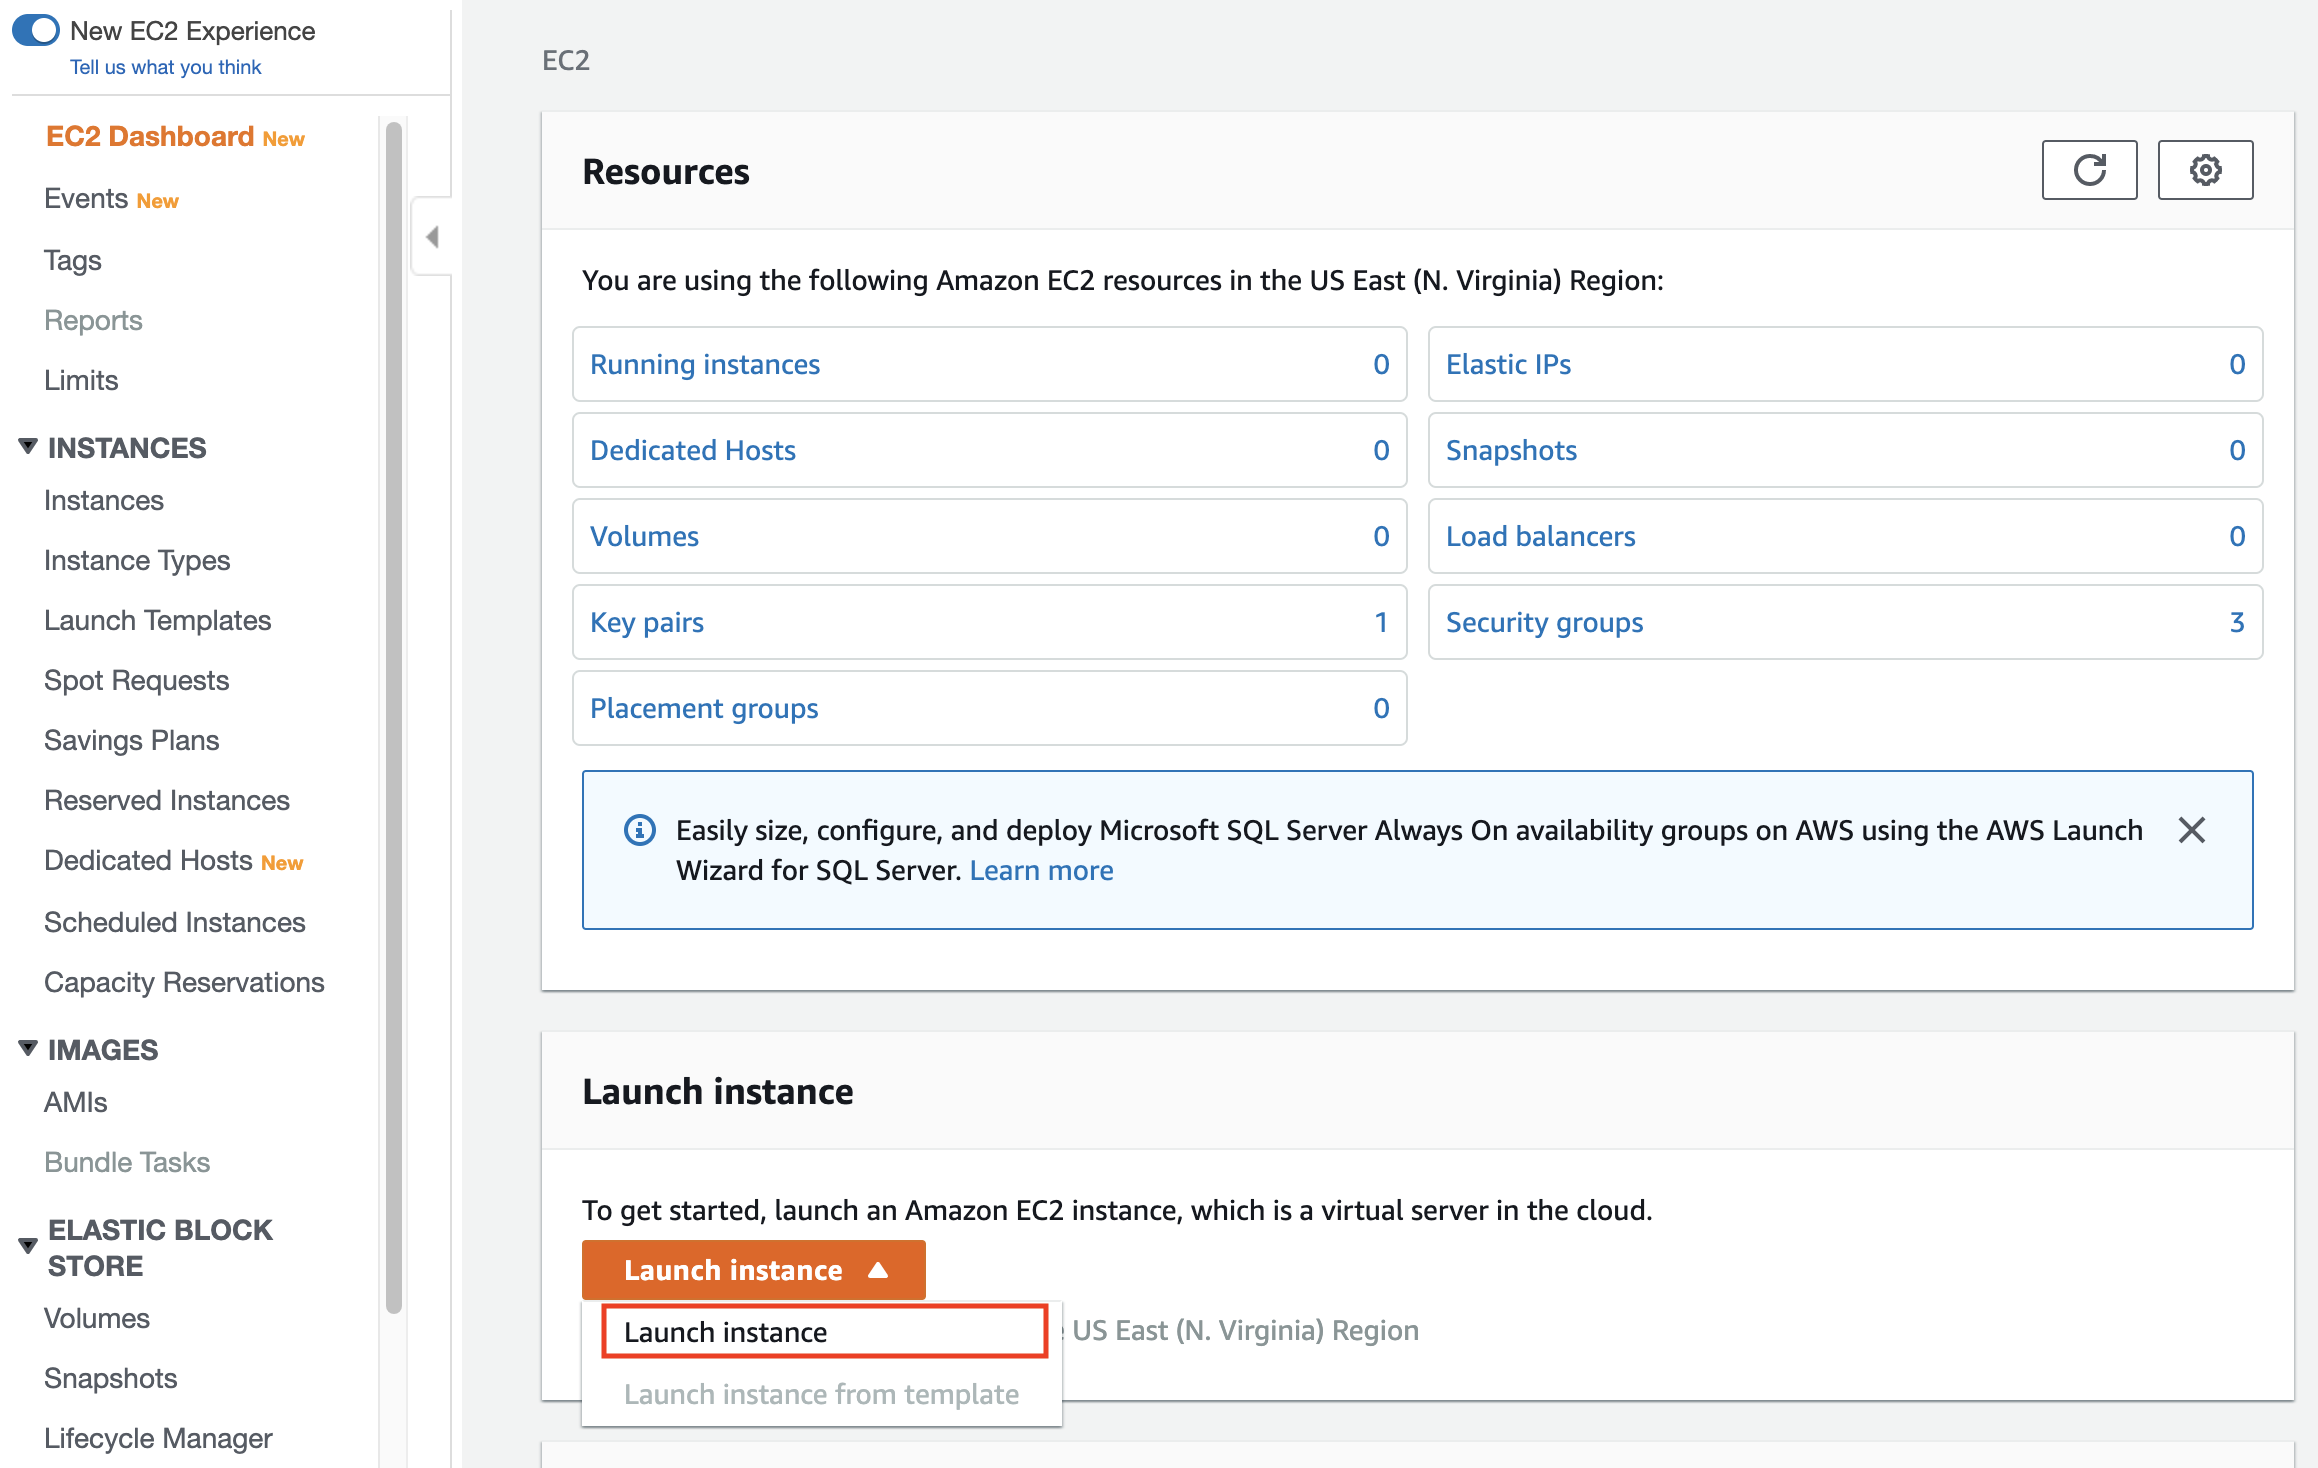This screenshot has width=2318, height=1468.
Task: Collapse the INSTANCES section triangle
Action: (x=28, y=446)
